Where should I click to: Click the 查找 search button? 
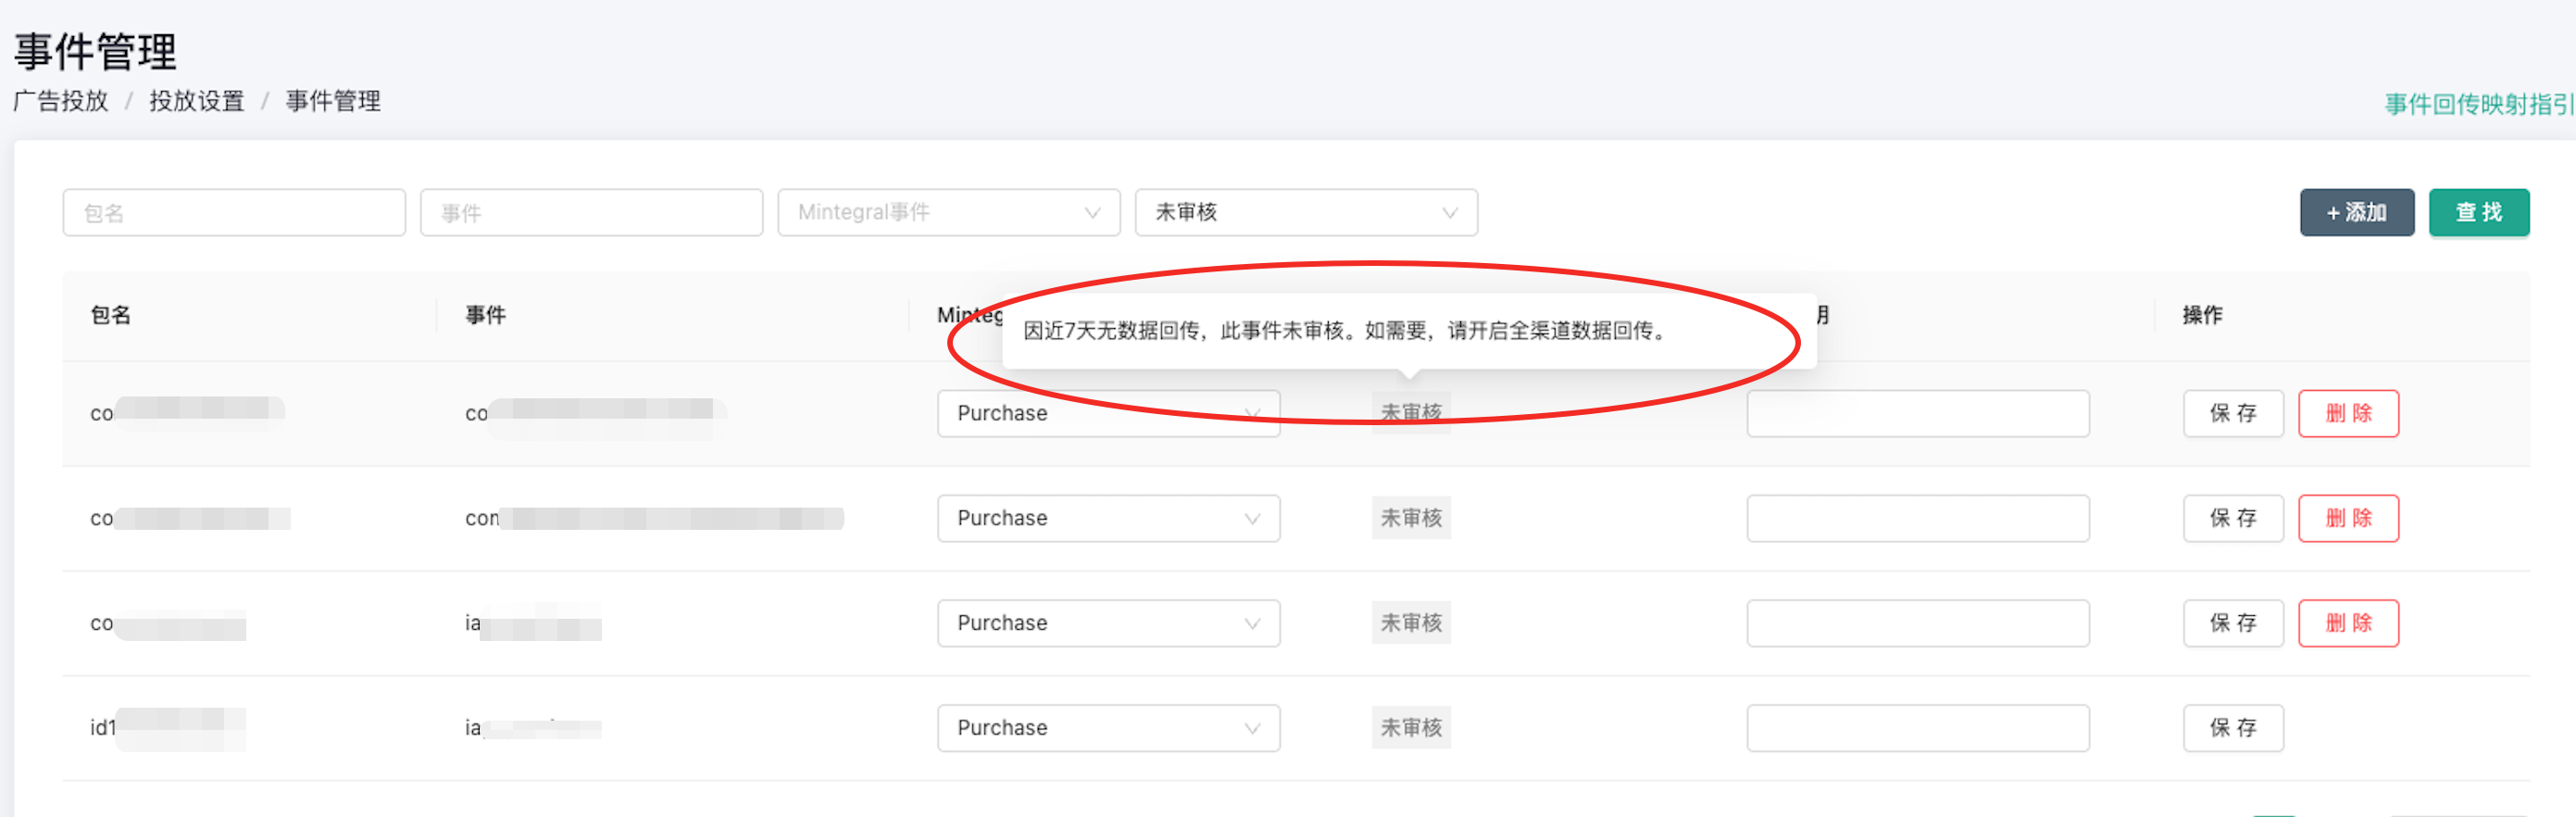(x=2479, y=212)
